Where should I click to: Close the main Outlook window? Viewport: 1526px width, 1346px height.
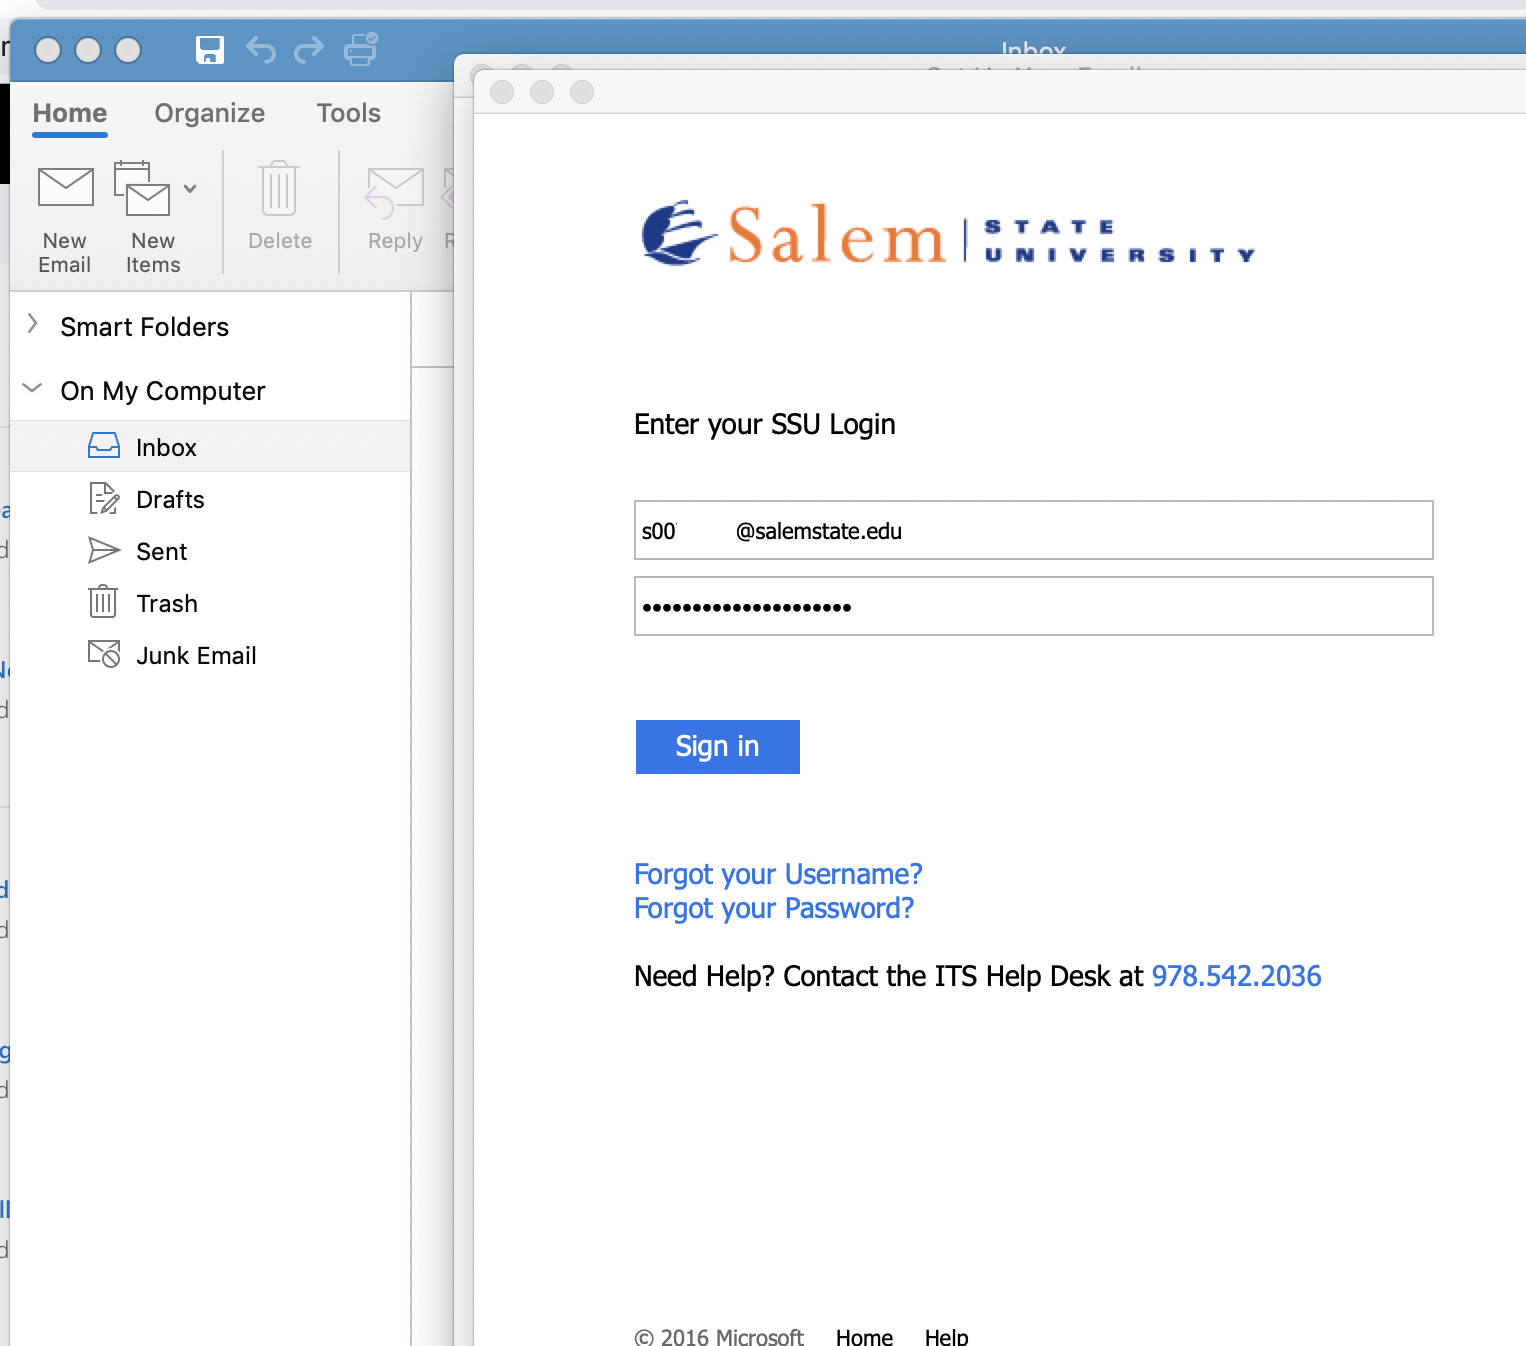click(x=48, y=50)
